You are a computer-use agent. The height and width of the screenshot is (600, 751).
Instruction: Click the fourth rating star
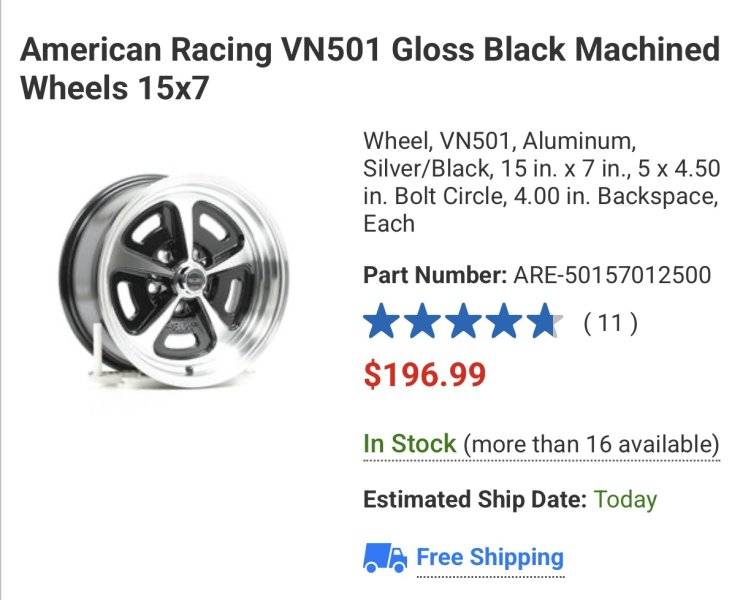(x=508, y=324)
